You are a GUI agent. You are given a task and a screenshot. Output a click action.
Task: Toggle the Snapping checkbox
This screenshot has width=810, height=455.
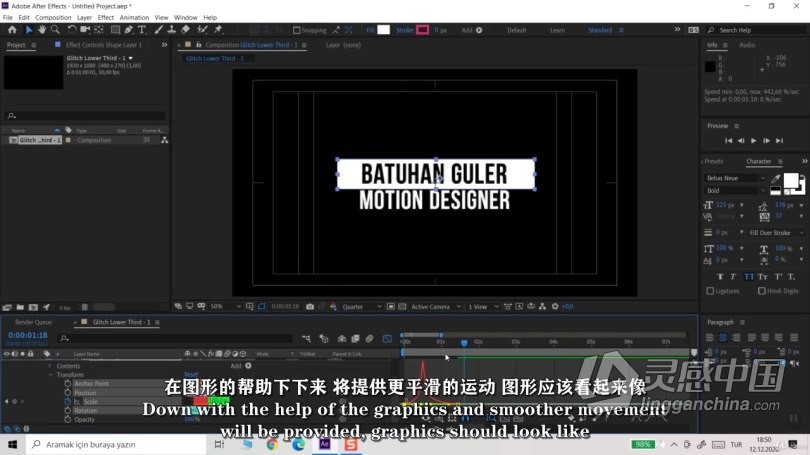pyautogui.click(x=297, y=30)
